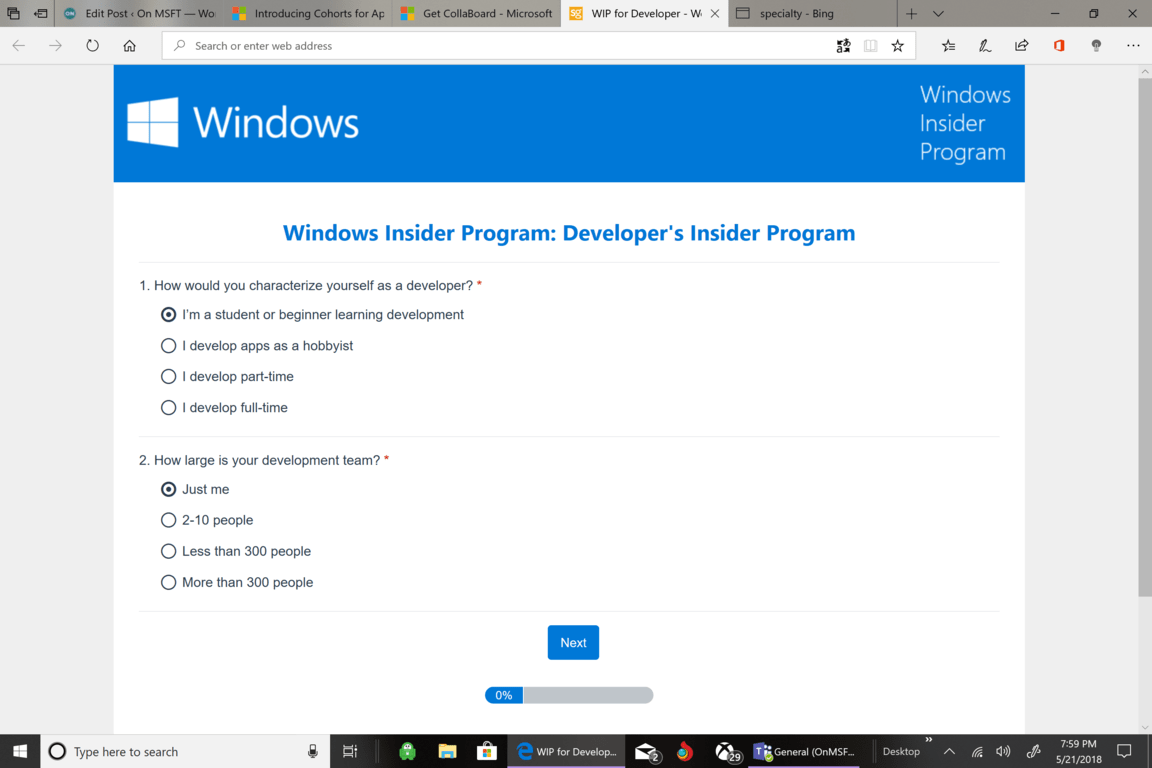1152x768 pixels.
Task: Click the clock showing 7:59 PM
Action: click(x=1079, y=751)
